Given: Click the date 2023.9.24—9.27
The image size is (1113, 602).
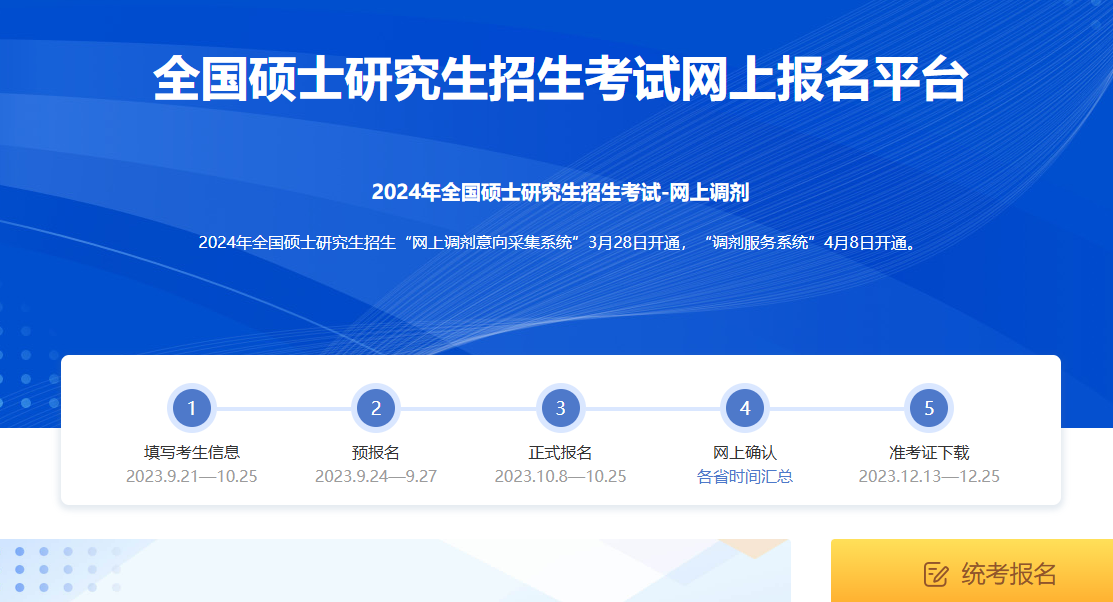Looking at the screenshot, I should coord(376,476).
